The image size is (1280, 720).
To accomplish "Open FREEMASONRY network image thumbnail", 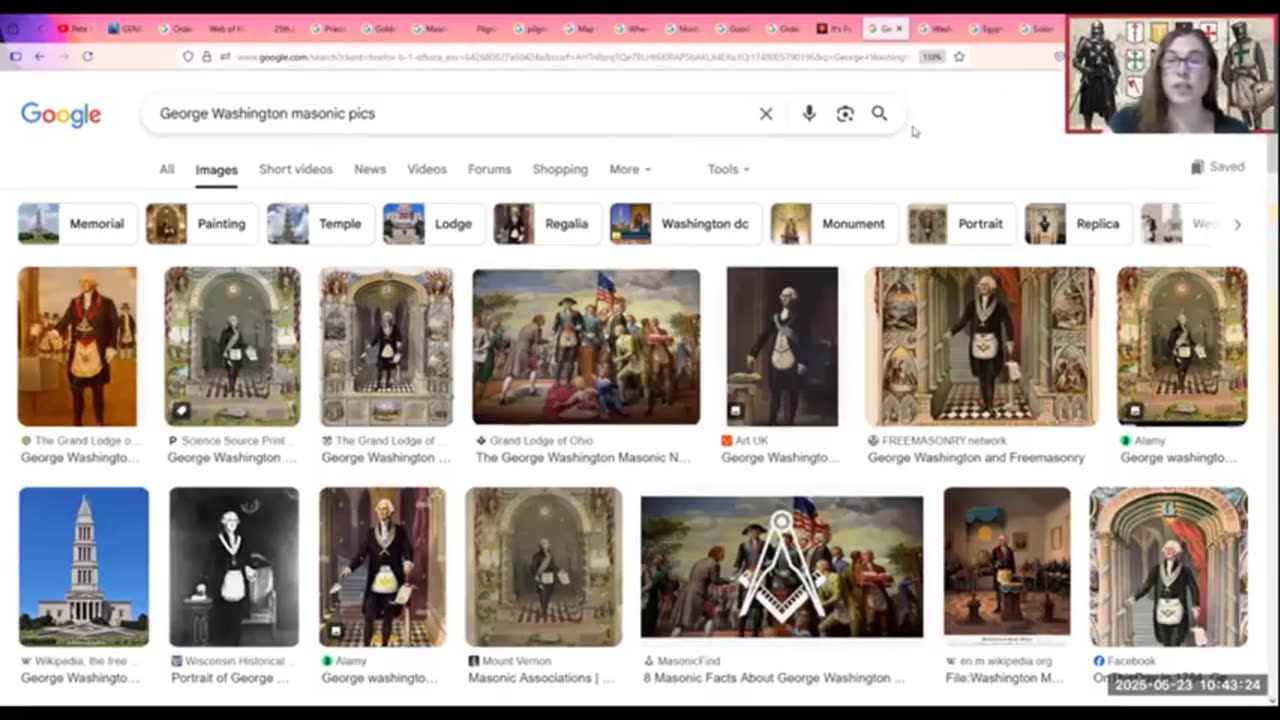I will pos(981,346).
